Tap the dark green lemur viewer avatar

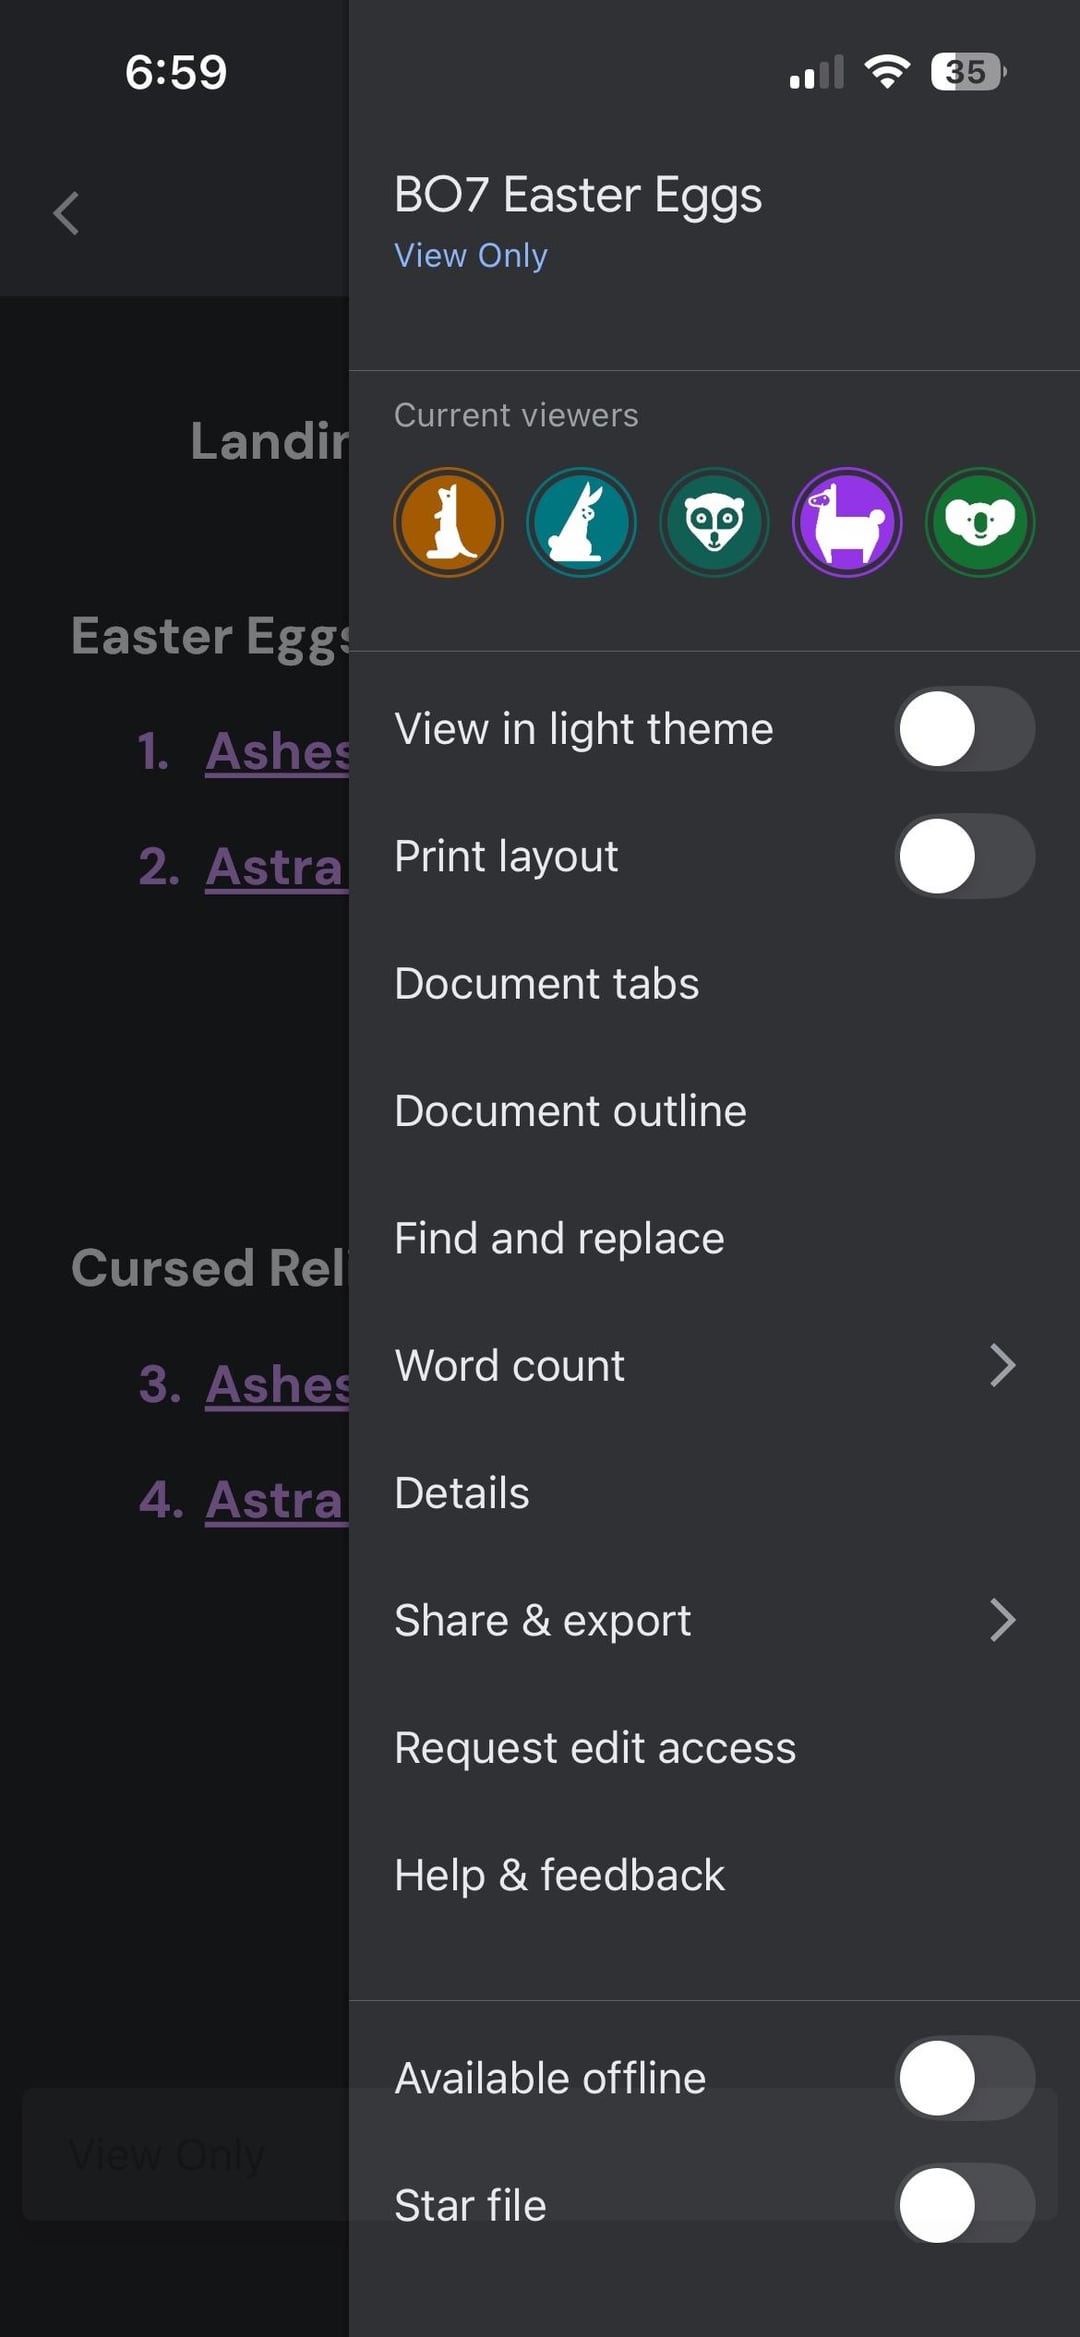point(714,522)
